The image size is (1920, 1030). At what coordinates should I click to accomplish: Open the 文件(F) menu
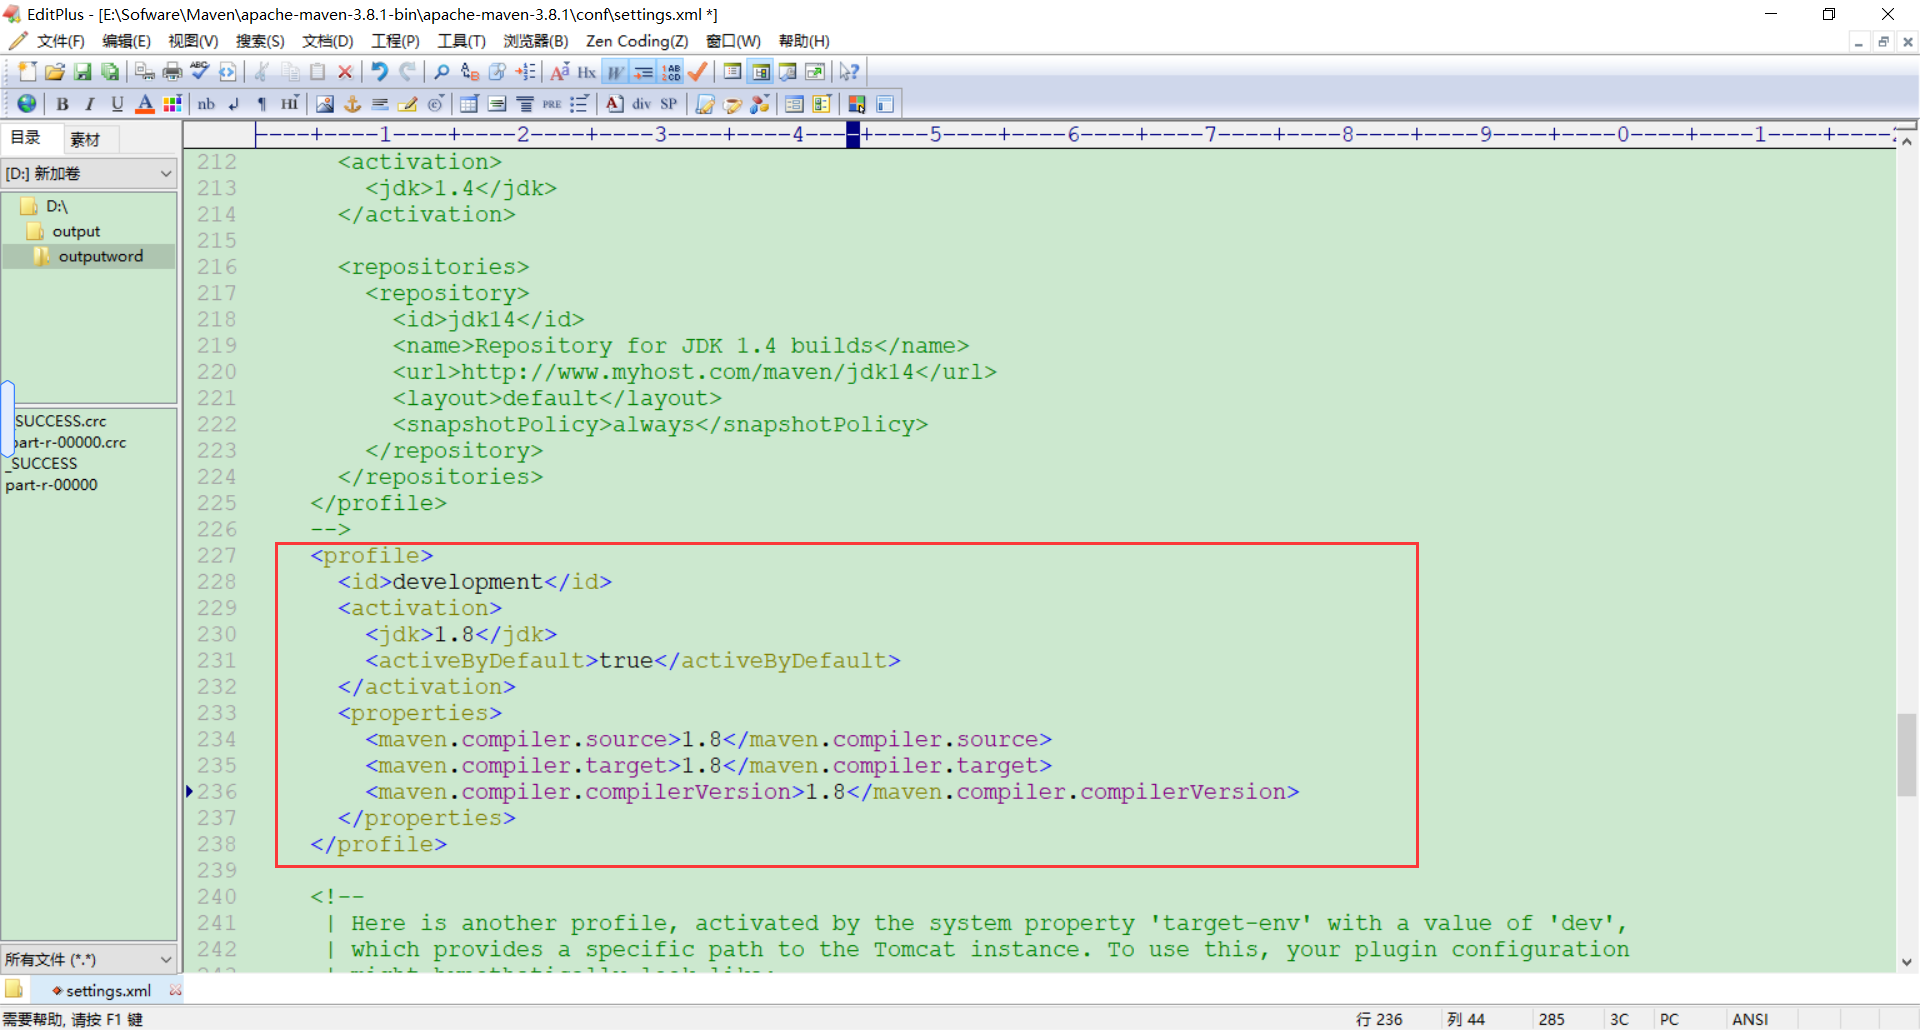click(61, 41)
